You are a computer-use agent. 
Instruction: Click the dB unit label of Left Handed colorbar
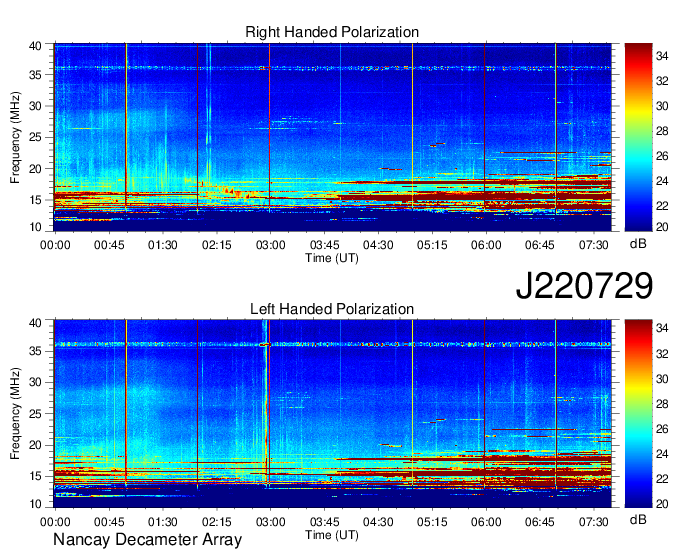coord(638,519)
